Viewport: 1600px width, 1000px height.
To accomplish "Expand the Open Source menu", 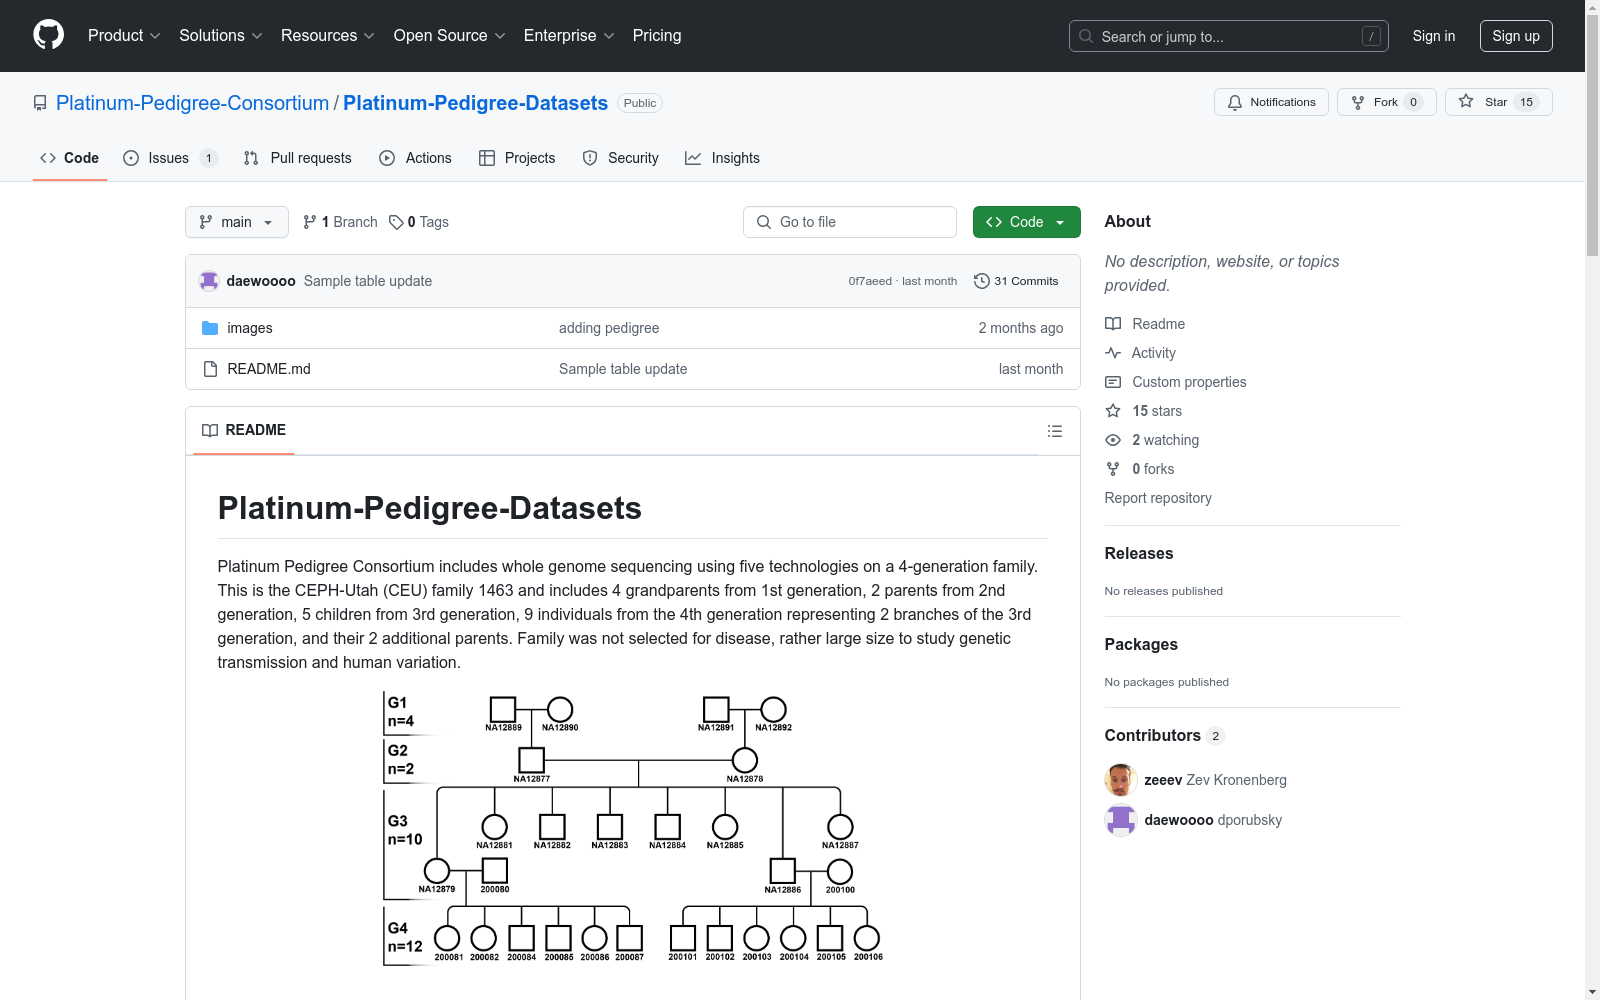I will (450, 36).
